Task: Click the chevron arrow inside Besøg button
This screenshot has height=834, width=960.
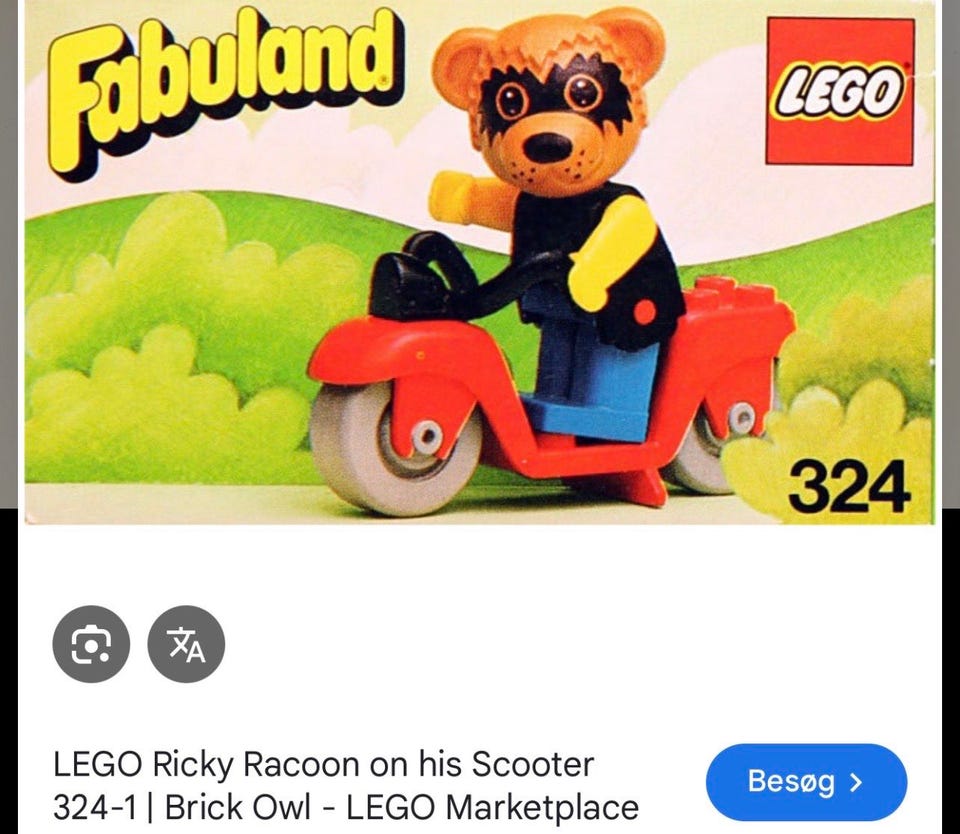Action: tap(857, 782)
